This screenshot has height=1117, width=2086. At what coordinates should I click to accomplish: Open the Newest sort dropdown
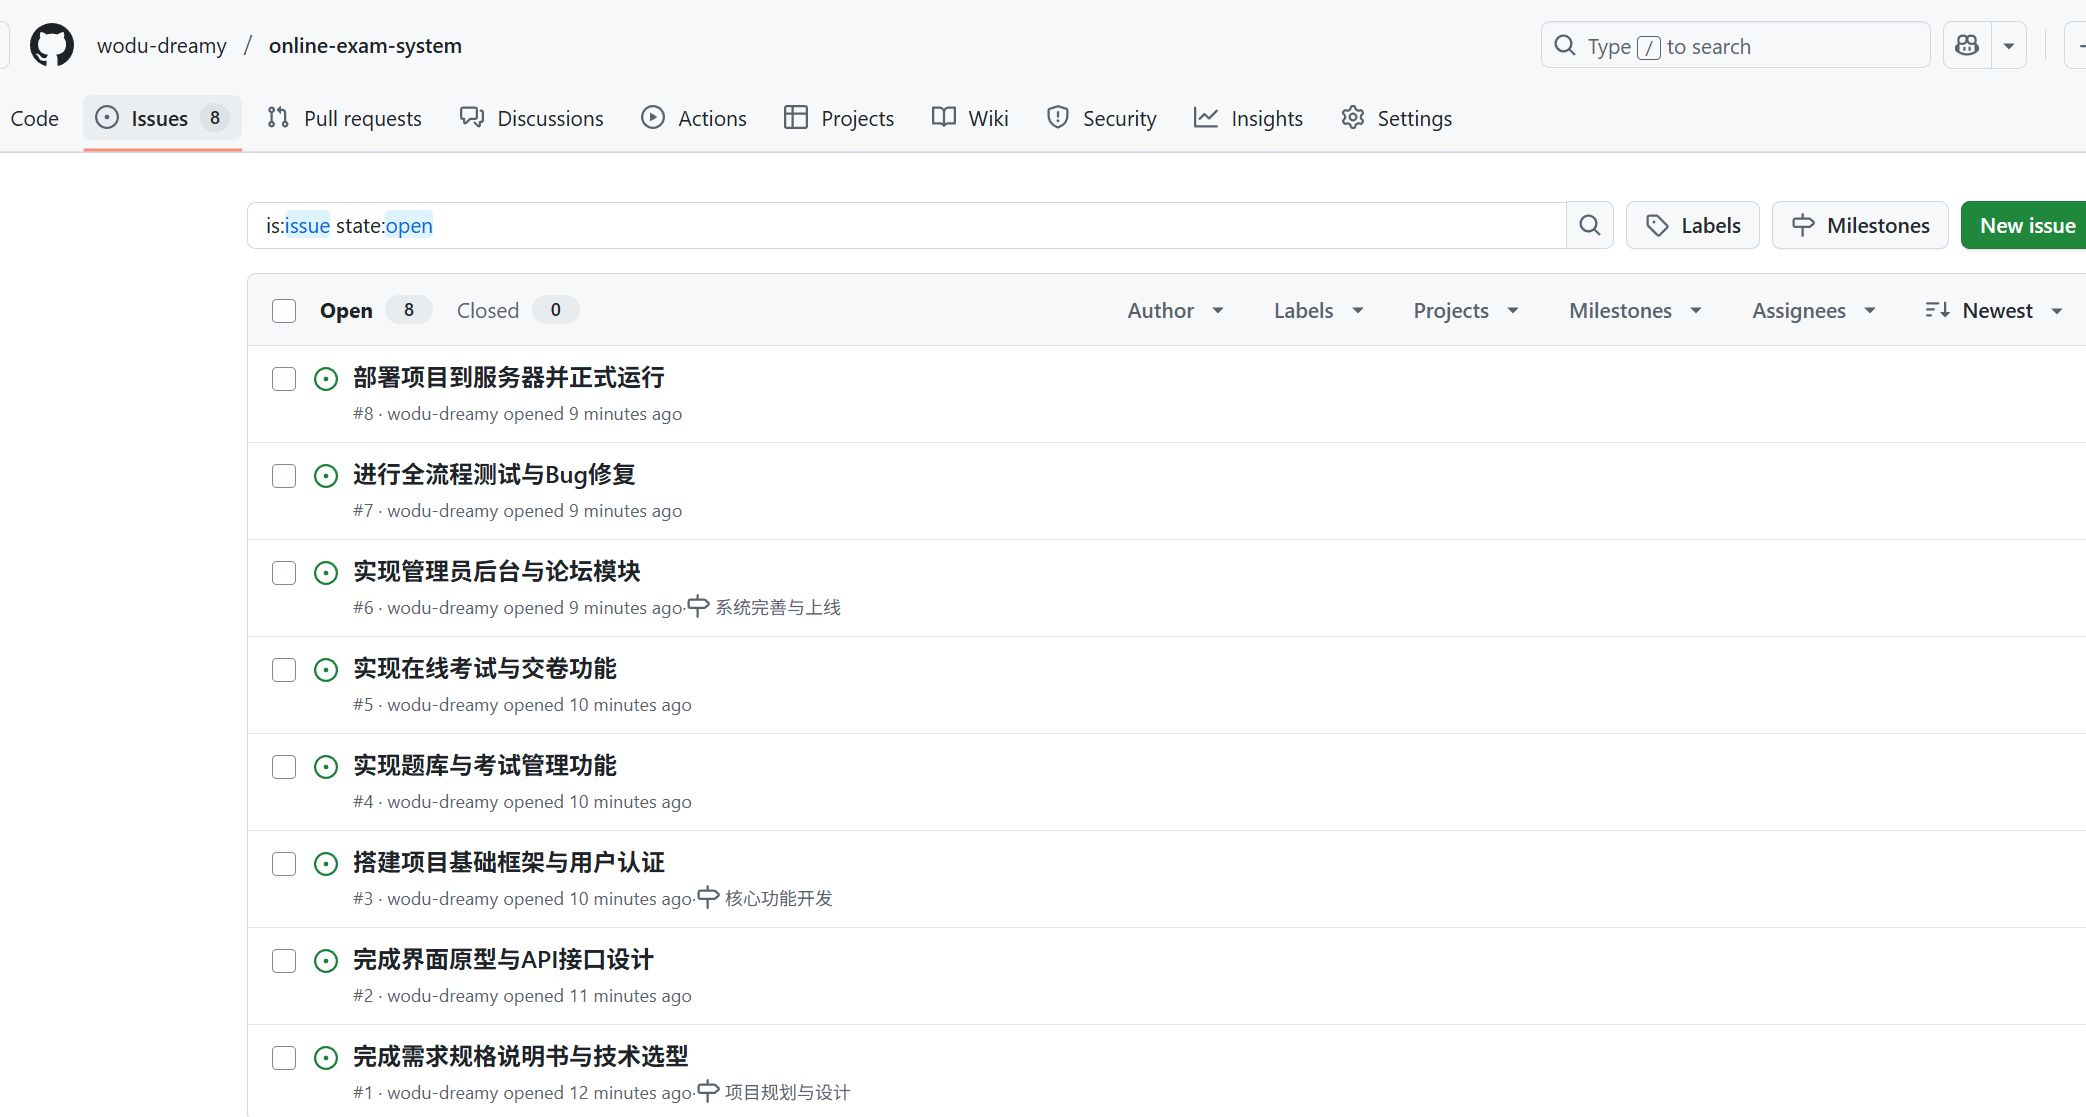click(1994, 311)
